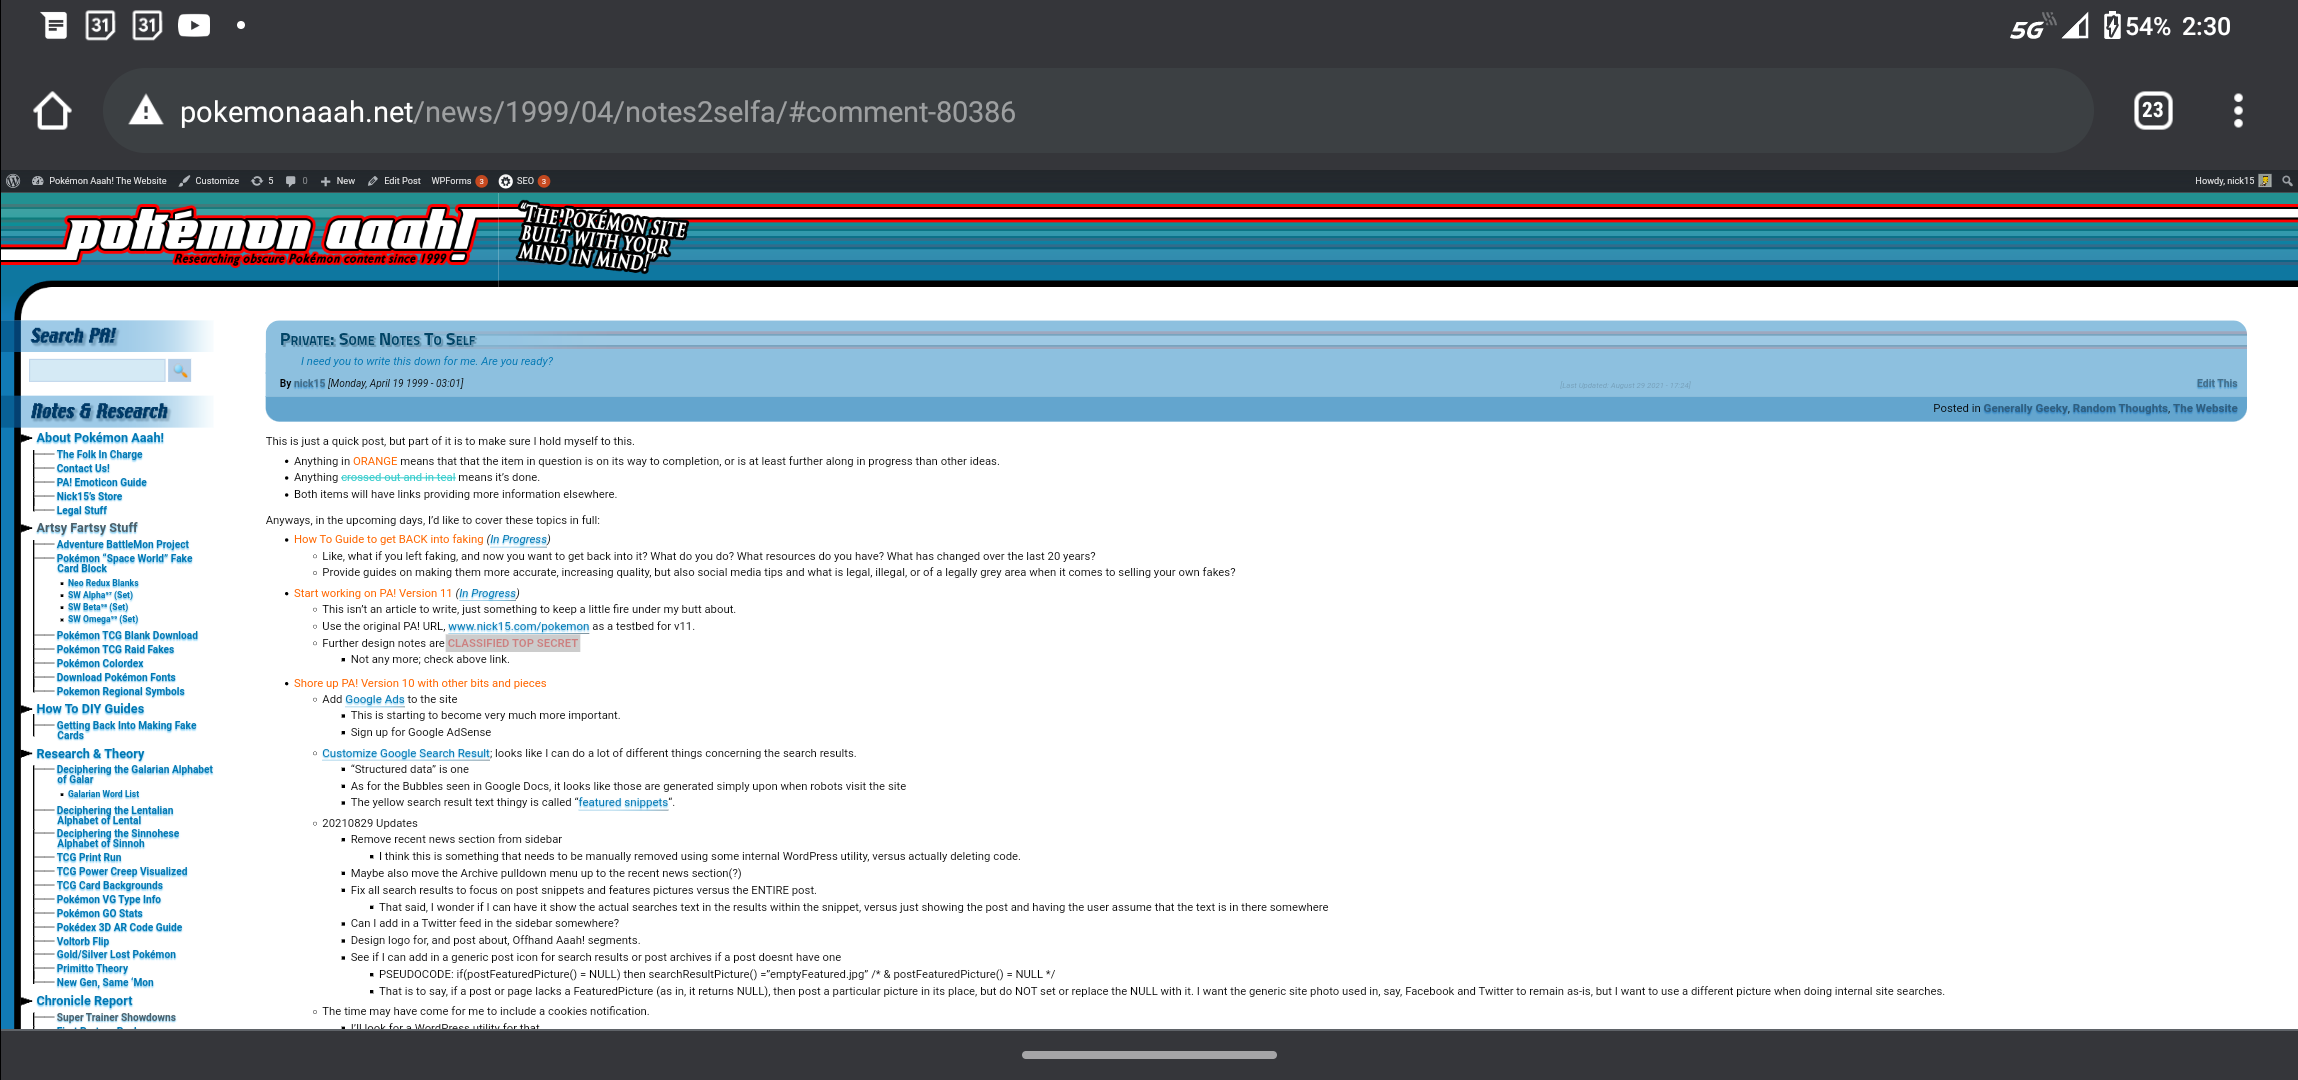Open Nick15's Store sidebar link
This screenshot has width=2298, height=1080.
(x=89, y=497)
